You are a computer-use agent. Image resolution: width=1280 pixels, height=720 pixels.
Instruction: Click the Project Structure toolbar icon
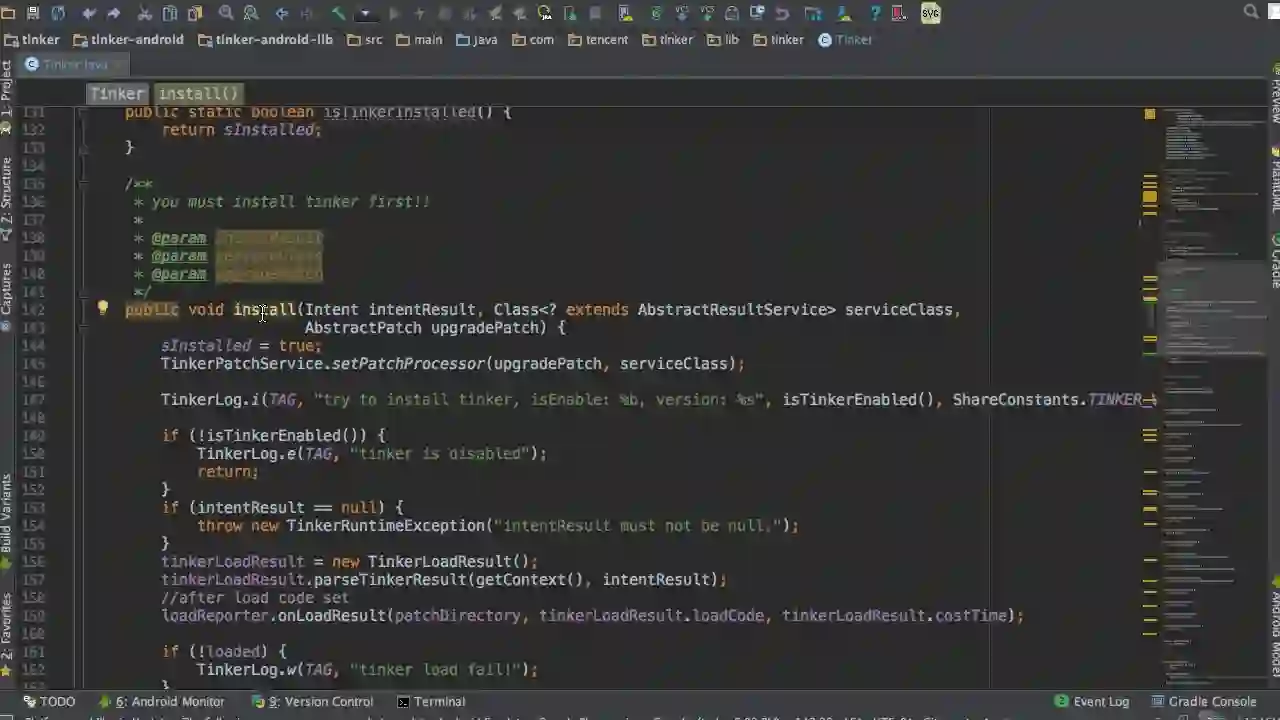813,13
